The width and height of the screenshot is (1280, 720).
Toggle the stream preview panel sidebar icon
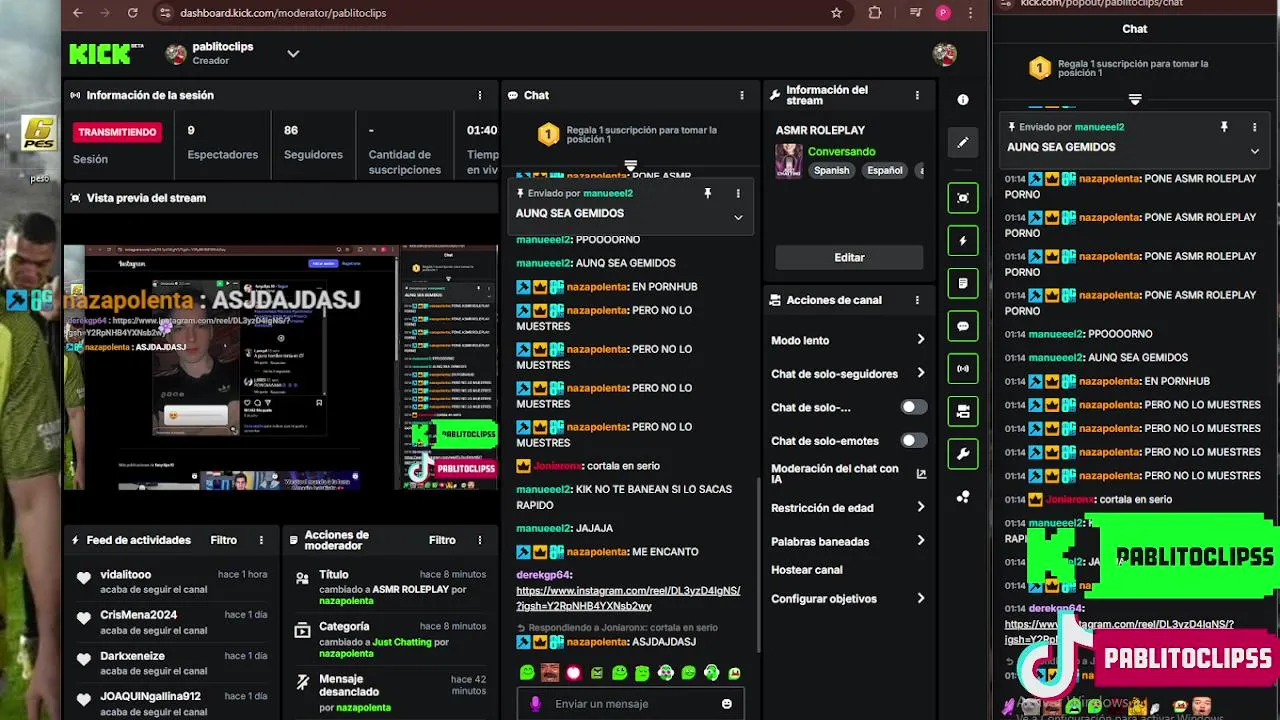(963, 198)
